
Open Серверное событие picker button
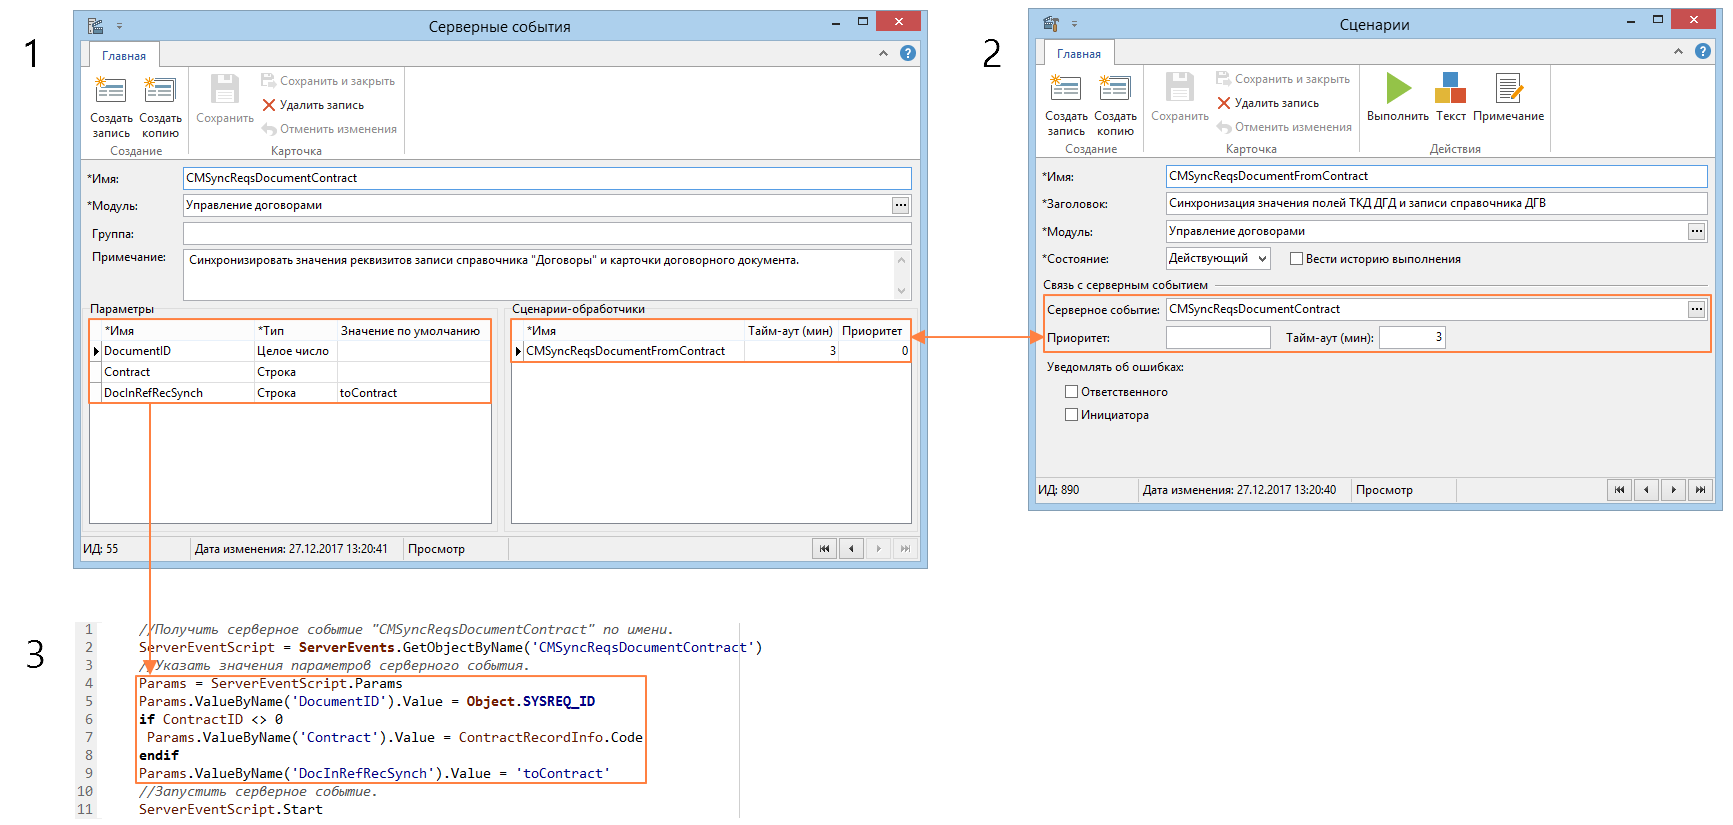pos(1697,309)
